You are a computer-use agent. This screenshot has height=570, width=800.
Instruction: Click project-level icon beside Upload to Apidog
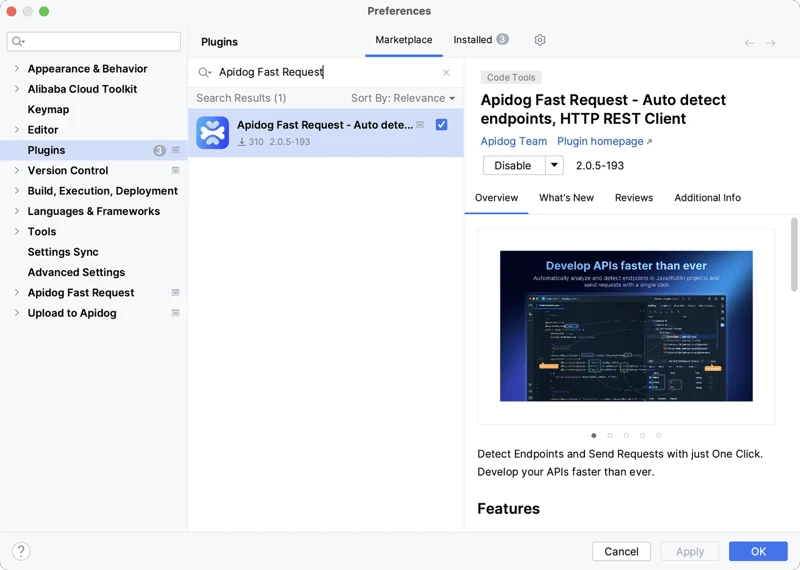coord(176,313)
